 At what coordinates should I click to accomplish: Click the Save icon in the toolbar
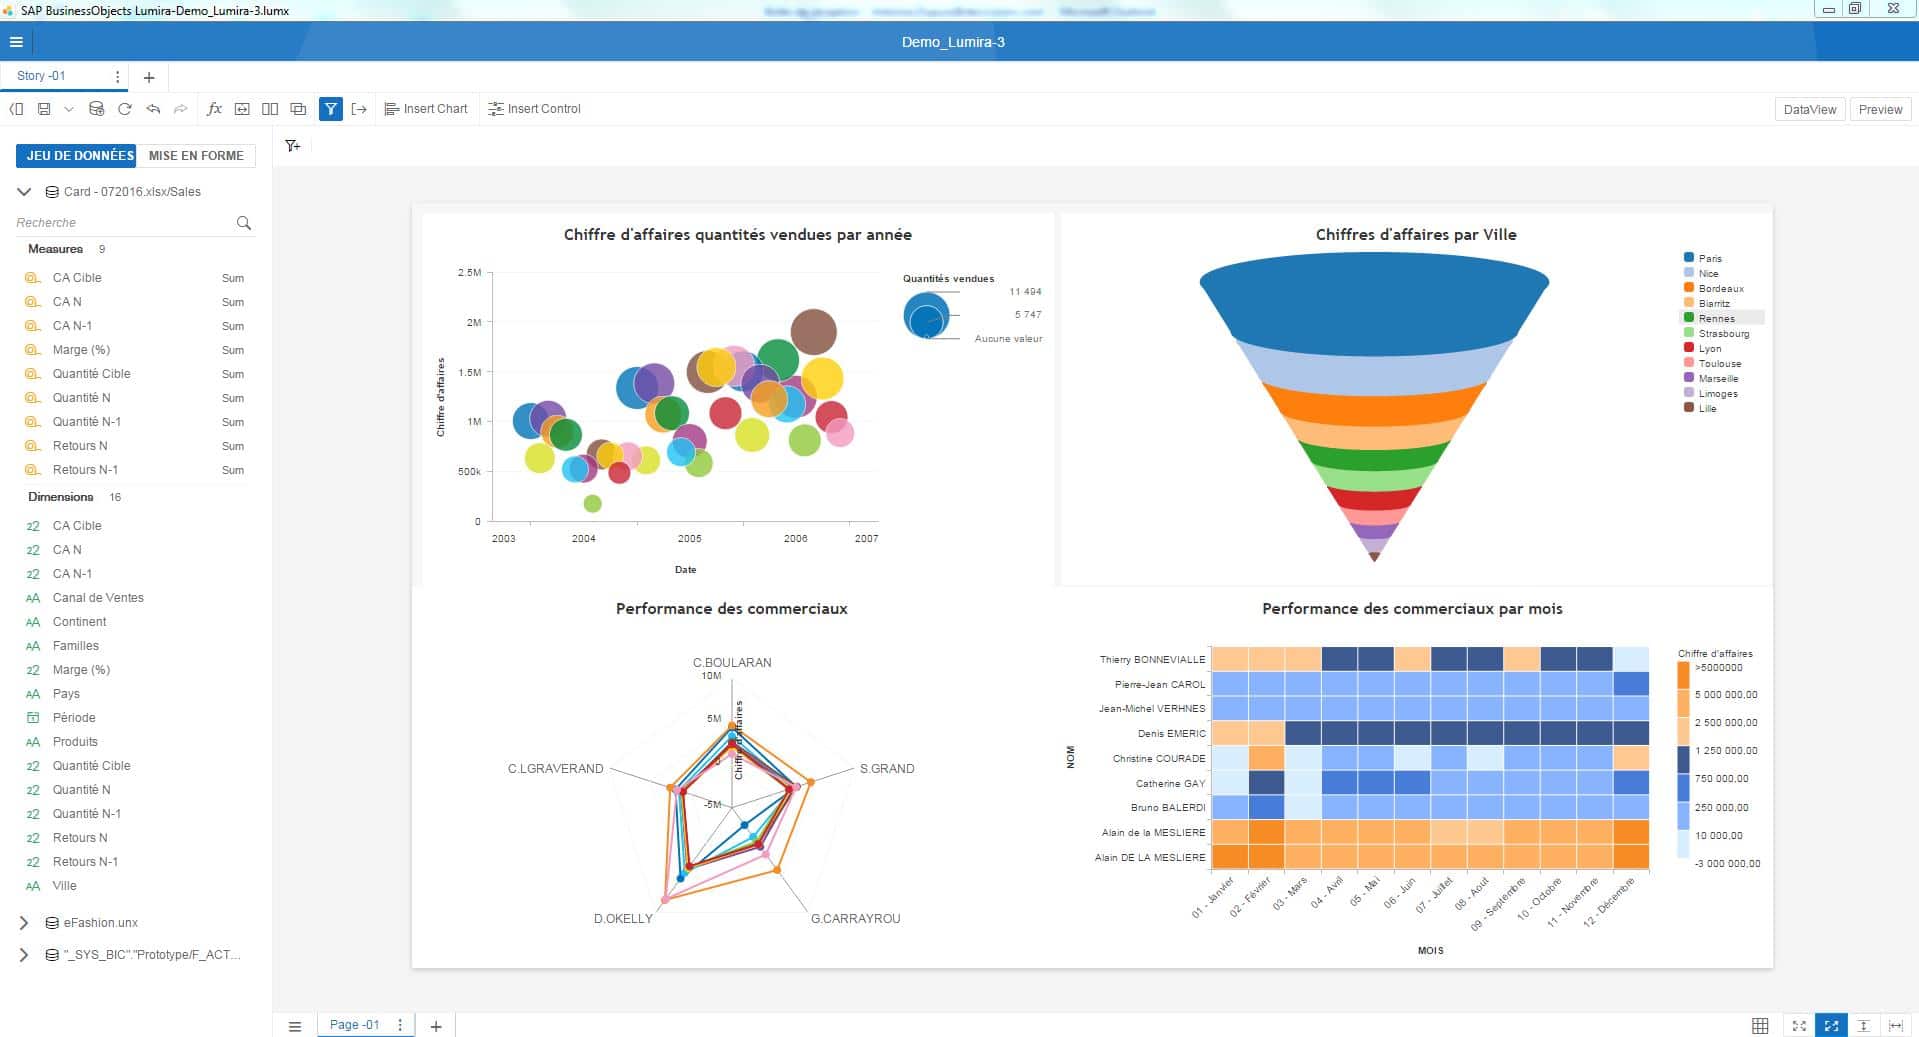click(44, 109)
